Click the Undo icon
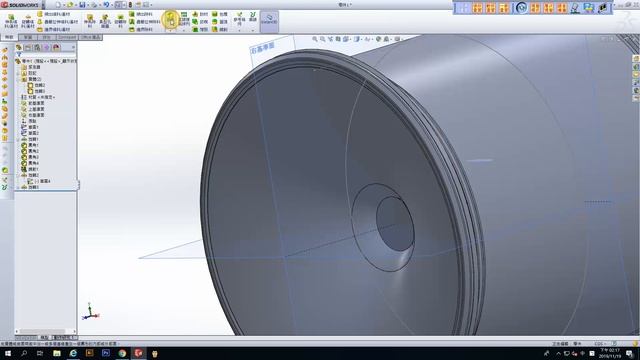Screen dimensions: 640x360 coord(106,4)
